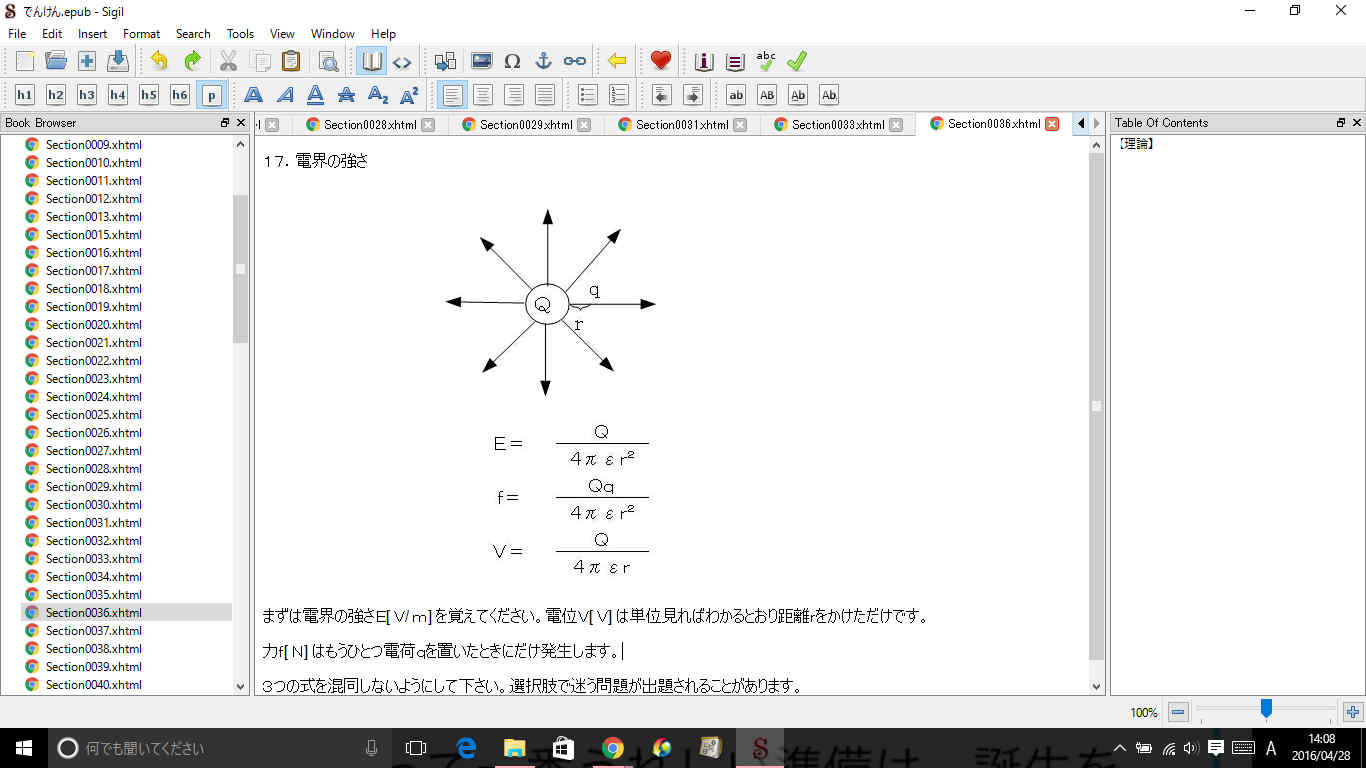Insert special character with Omega icon
1366x768 pixels.
512,61
